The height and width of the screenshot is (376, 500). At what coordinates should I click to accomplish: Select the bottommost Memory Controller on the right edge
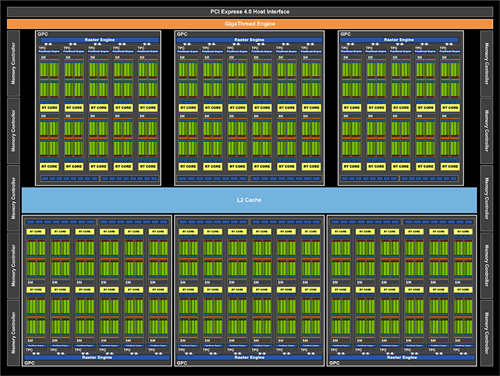point(486,333)
